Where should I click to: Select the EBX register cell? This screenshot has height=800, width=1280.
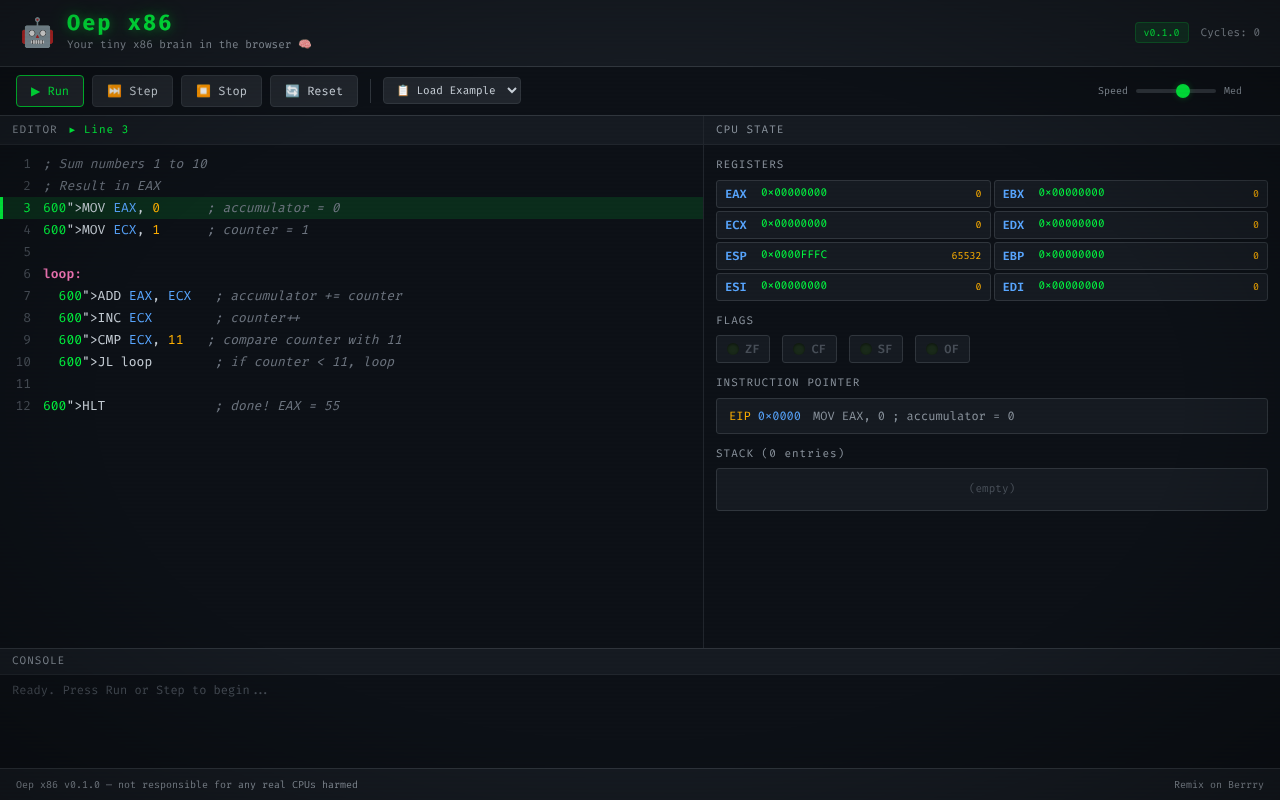coord(1131,194)
